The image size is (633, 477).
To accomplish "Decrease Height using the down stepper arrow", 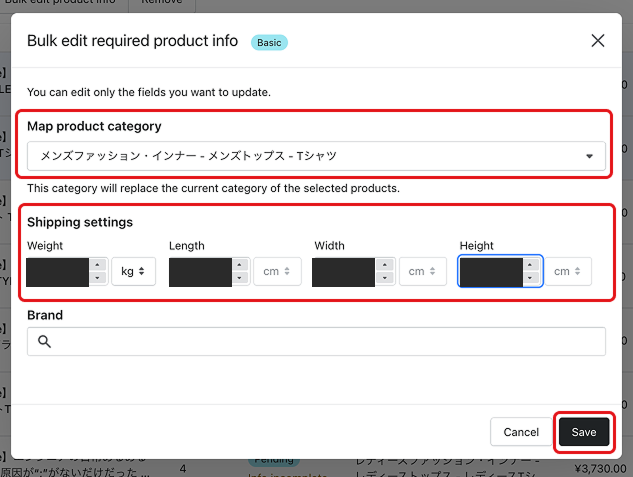I will (x=531, y=279).
